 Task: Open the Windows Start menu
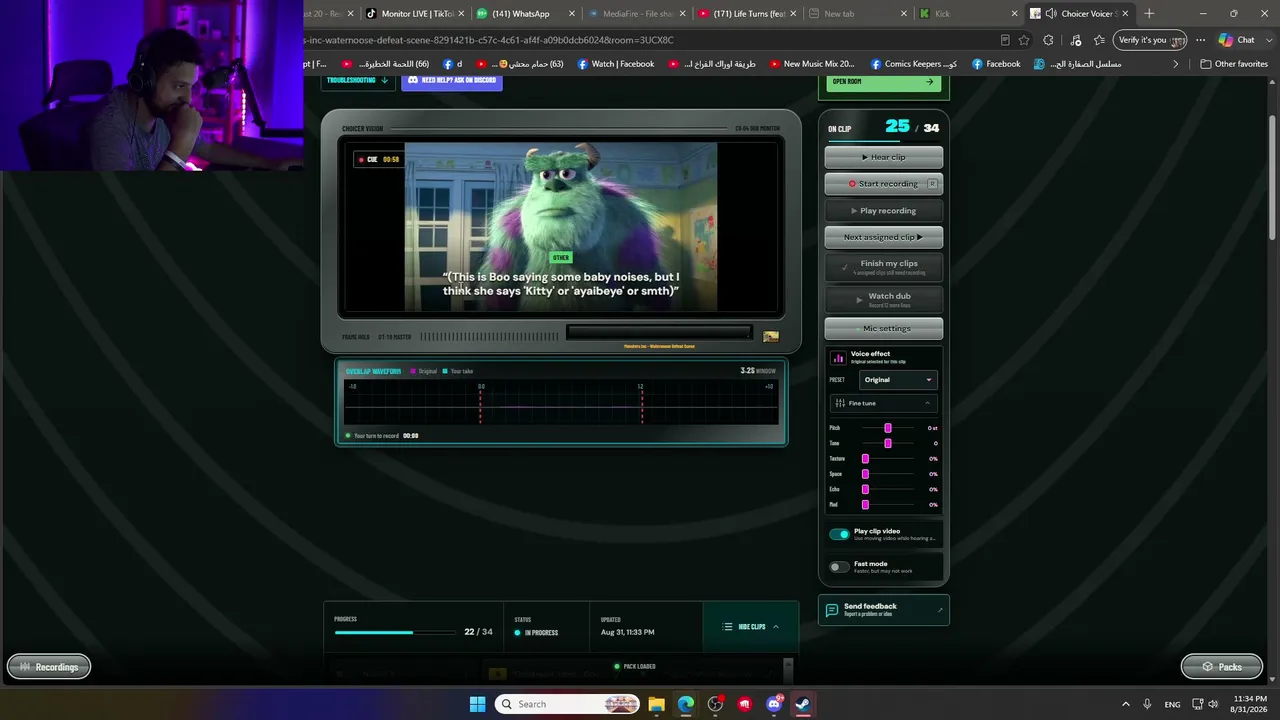point(477,704)
